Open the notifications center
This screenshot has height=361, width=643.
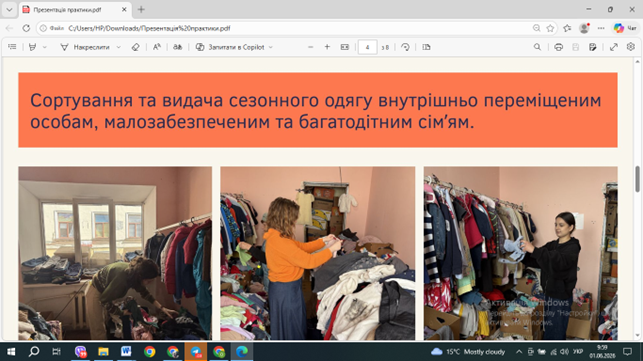(627, 352)
